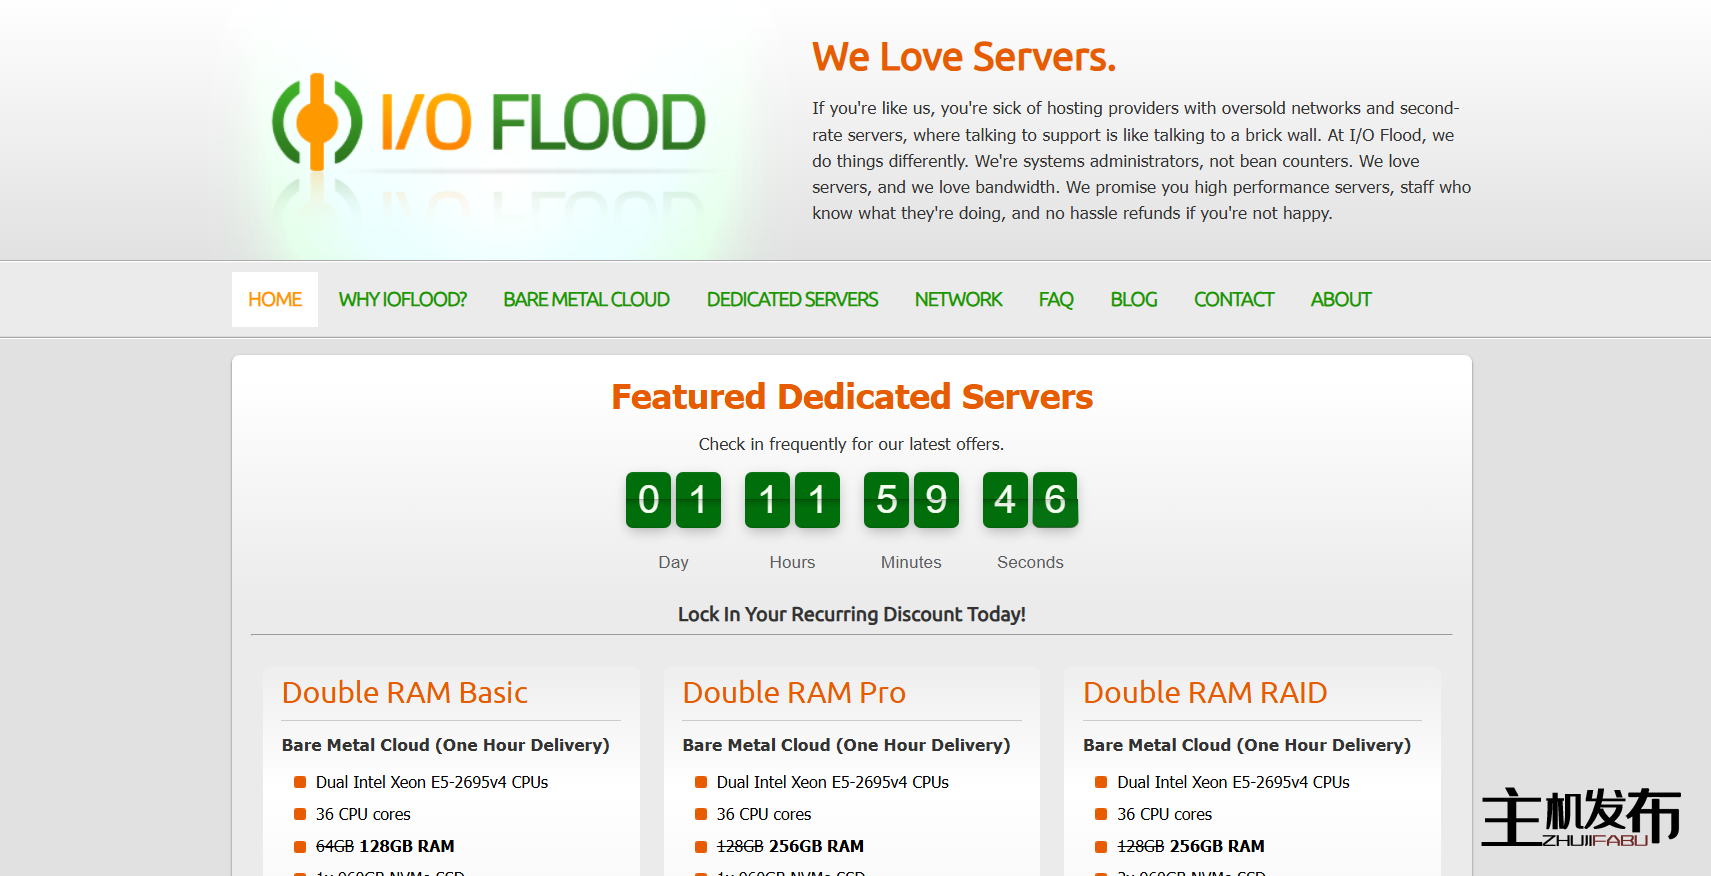Open the Bare Metal Cloud page
Viewport: 1711px width, 876px height.
click(x=586, y=300)
